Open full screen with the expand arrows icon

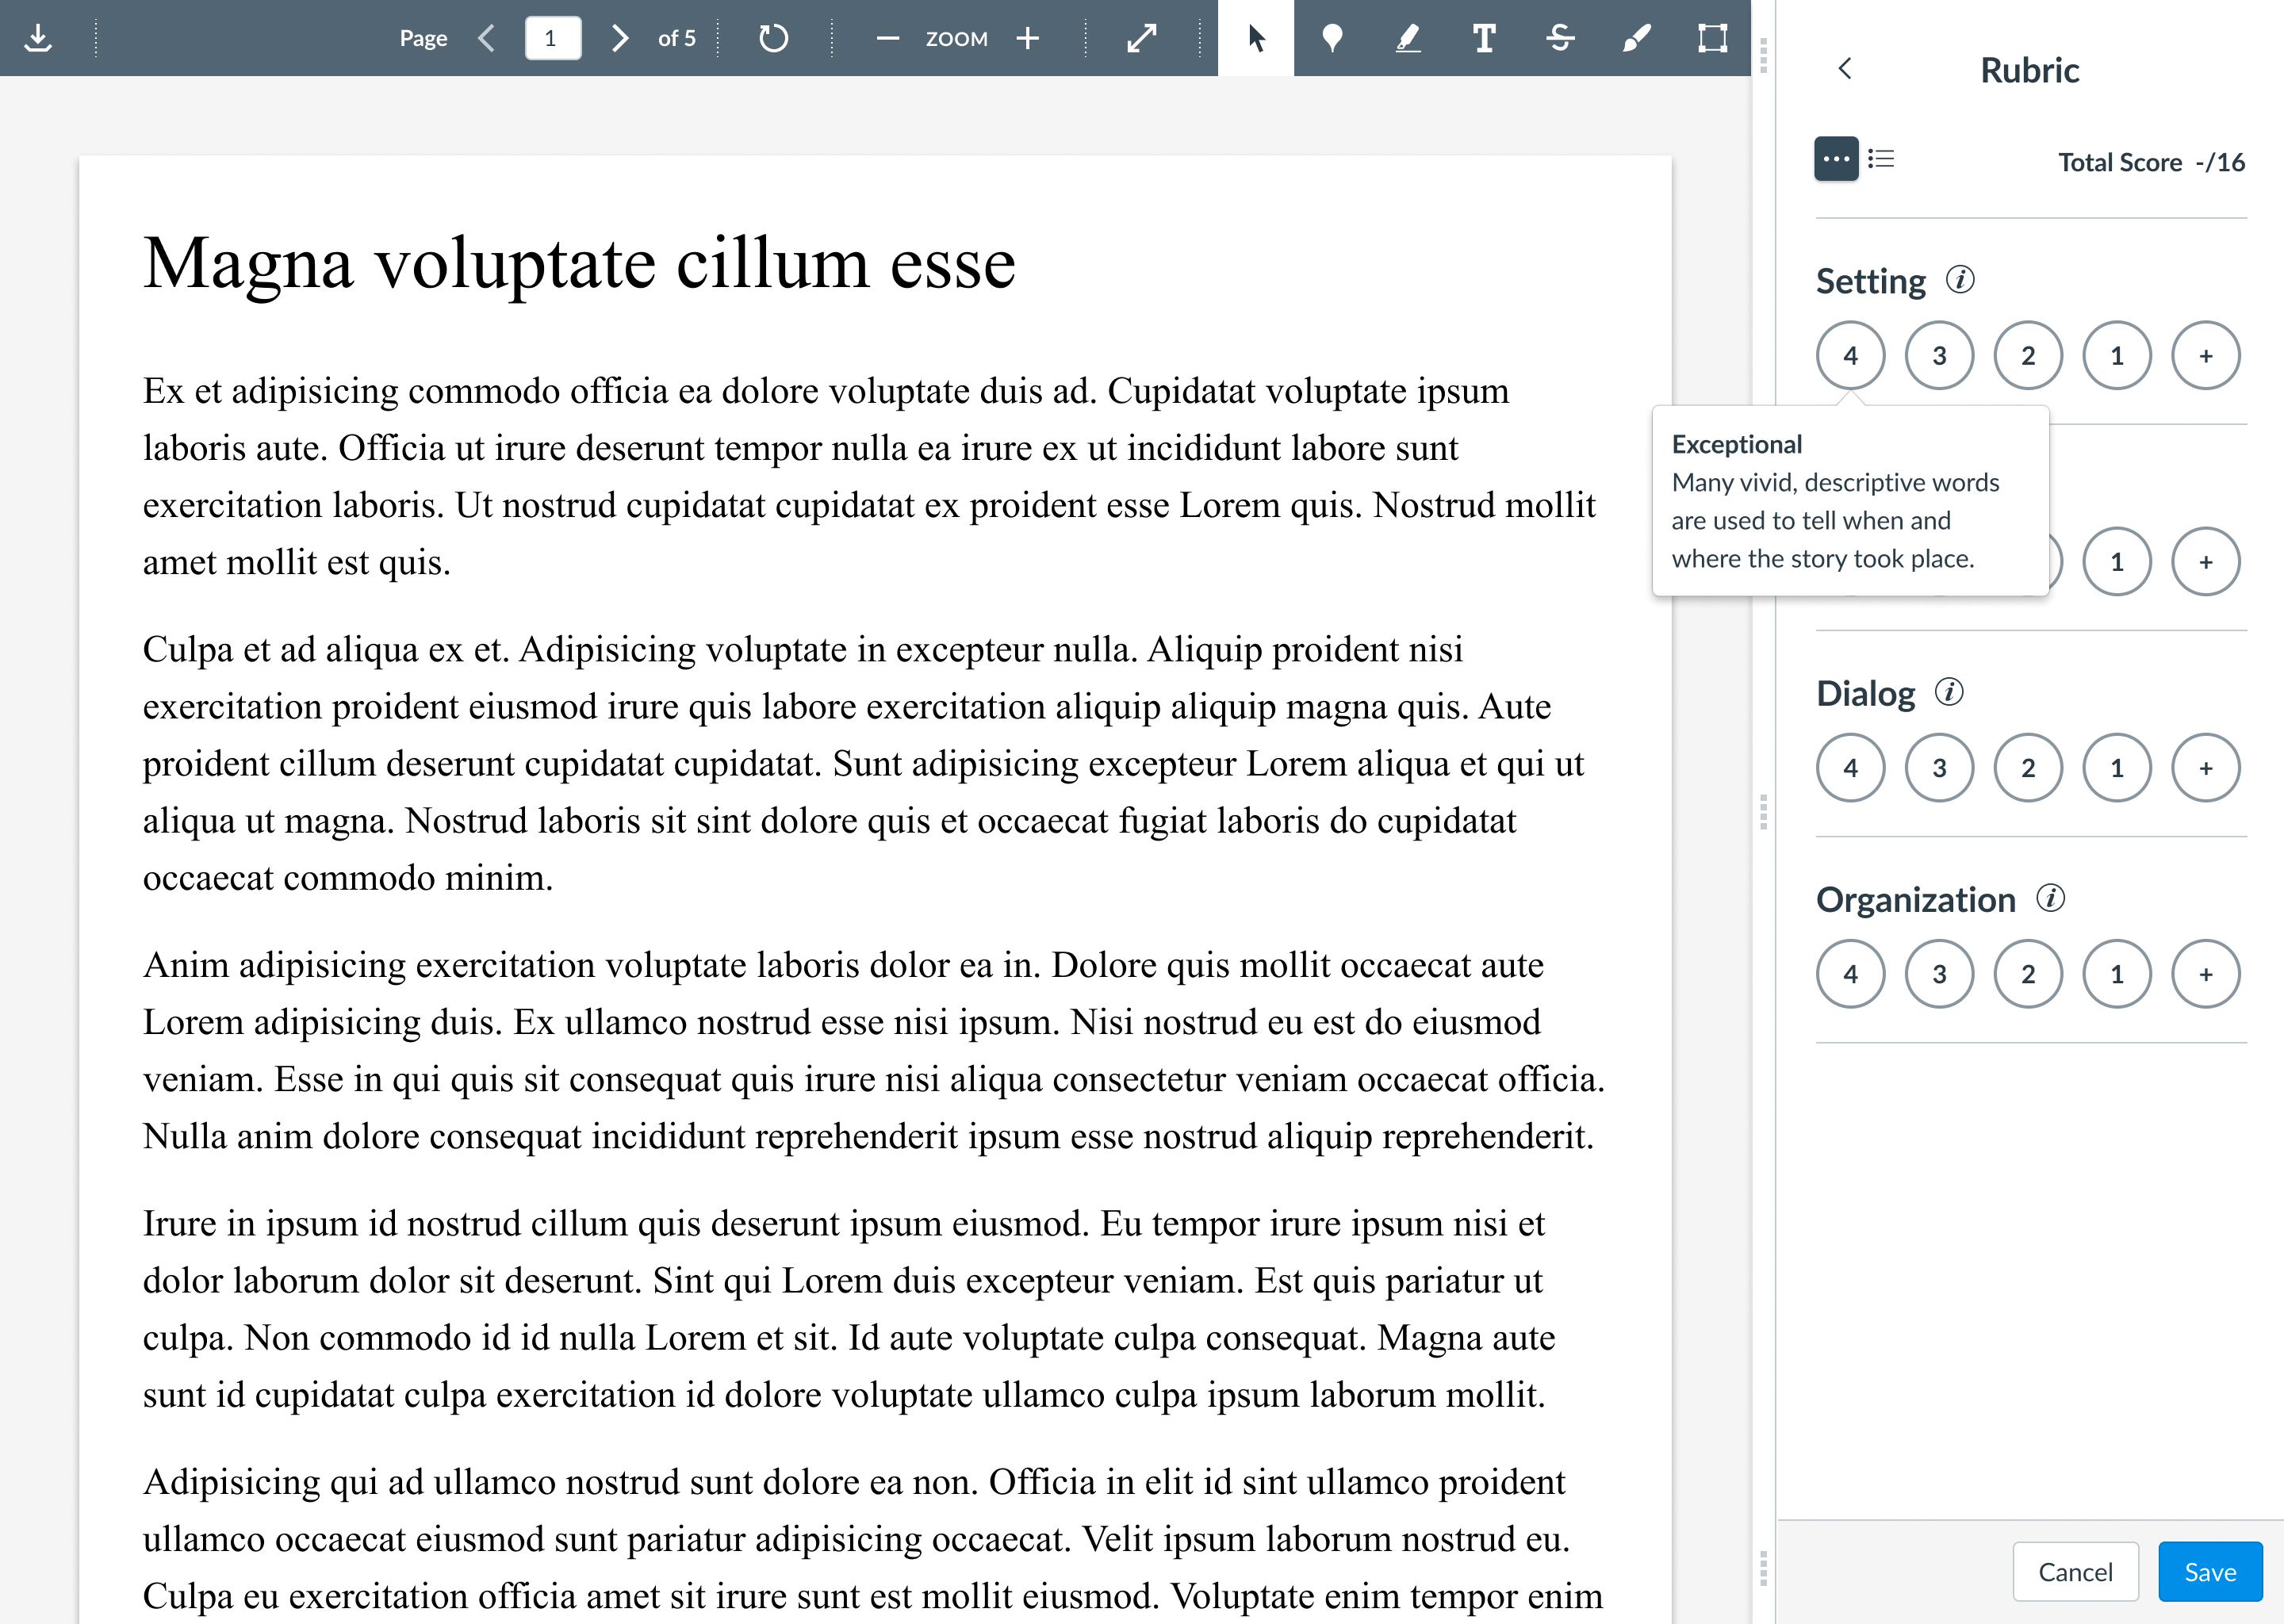tap(1141, 38)
